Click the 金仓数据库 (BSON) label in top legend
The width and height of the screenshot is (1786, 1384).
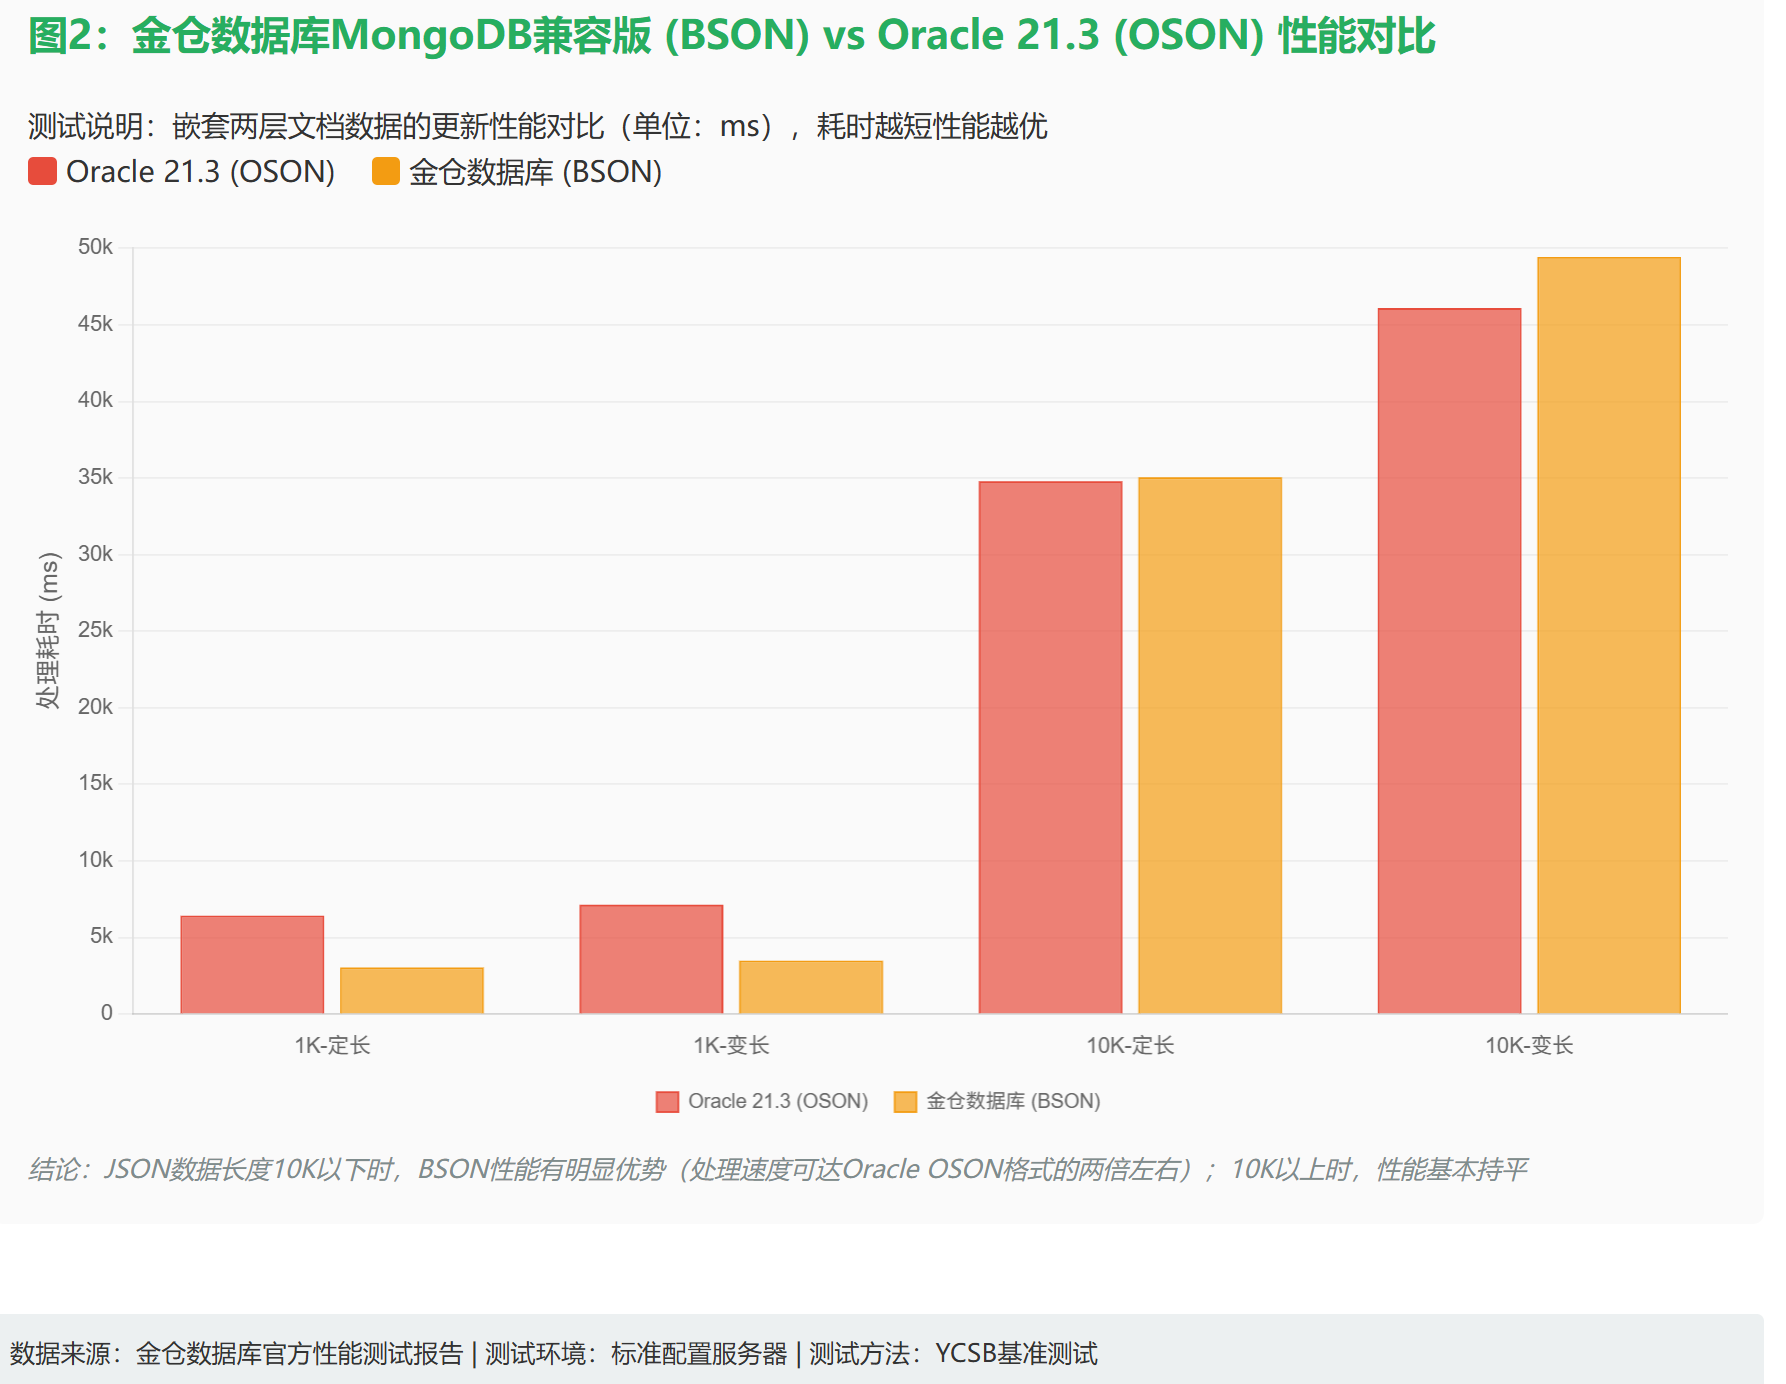536,172
